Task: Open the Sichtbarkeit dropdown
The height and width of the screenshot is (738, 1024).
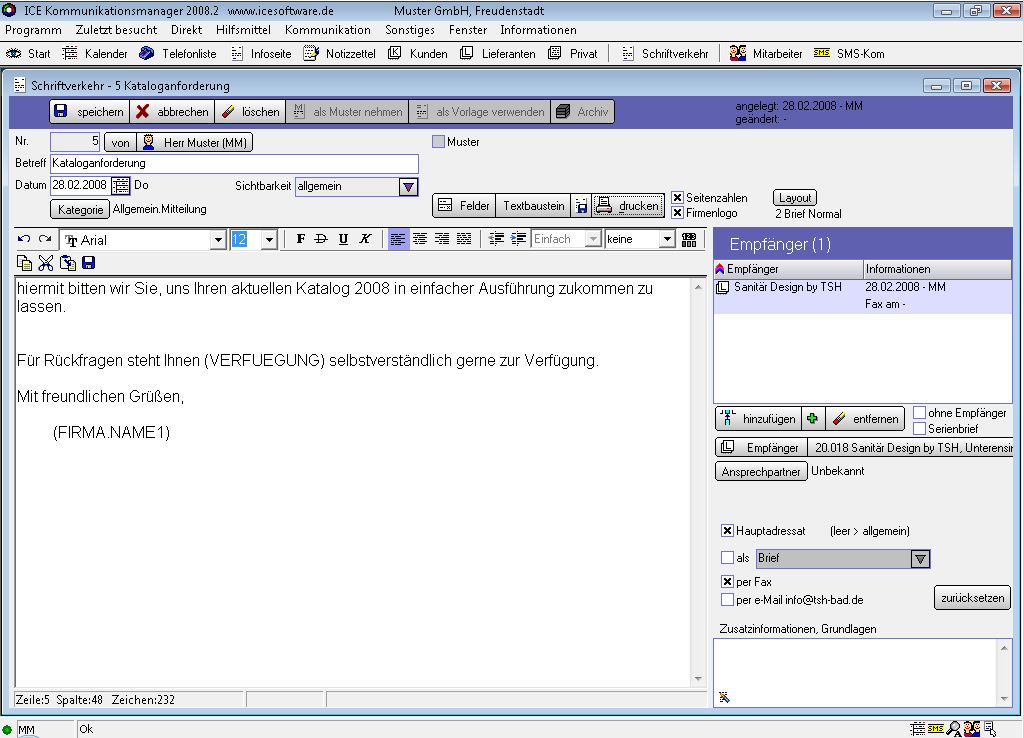Action: (x=408, y=186)
